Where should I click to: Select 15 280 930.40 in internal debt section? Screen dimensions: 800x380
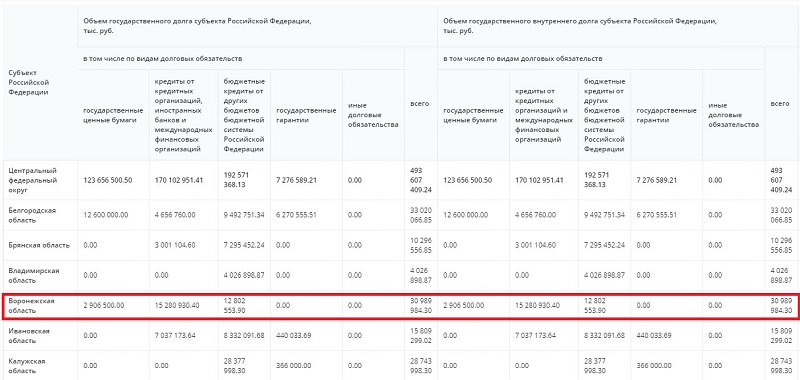coord(538,306)
